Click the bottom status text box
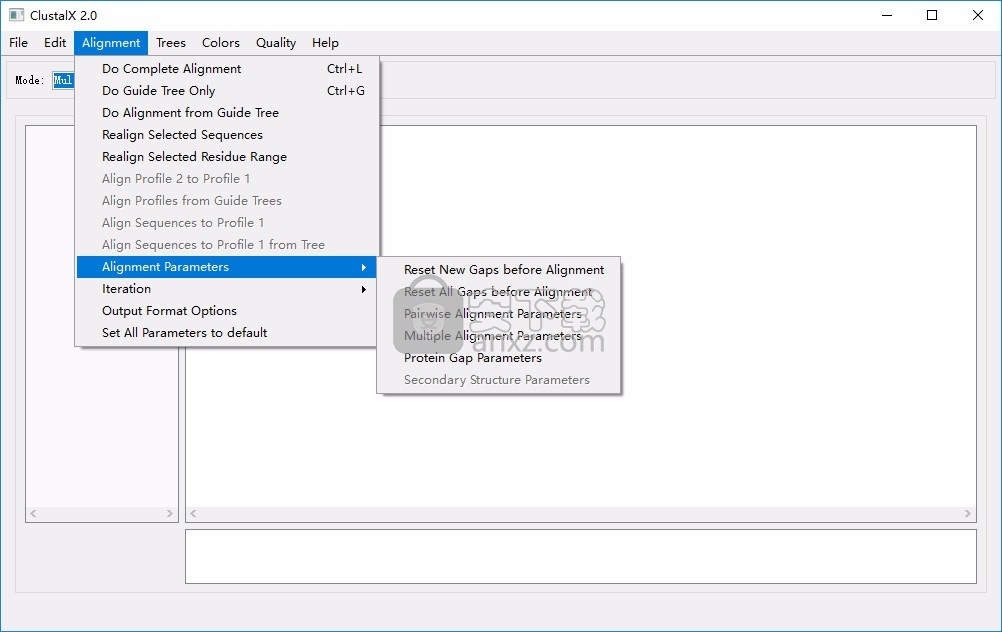Screen dimensions: 1002x632 point(581,557)
